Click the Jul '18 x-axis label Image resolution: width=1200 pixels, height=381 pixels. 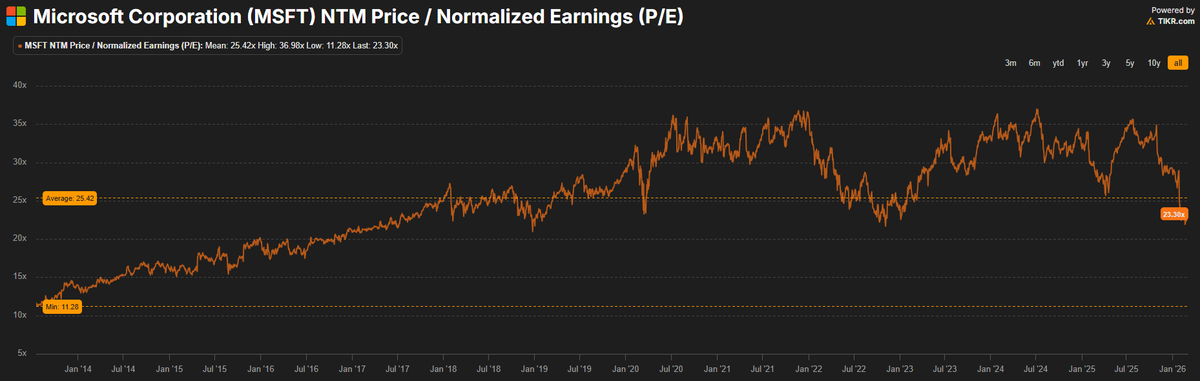(x=489, y=370)
